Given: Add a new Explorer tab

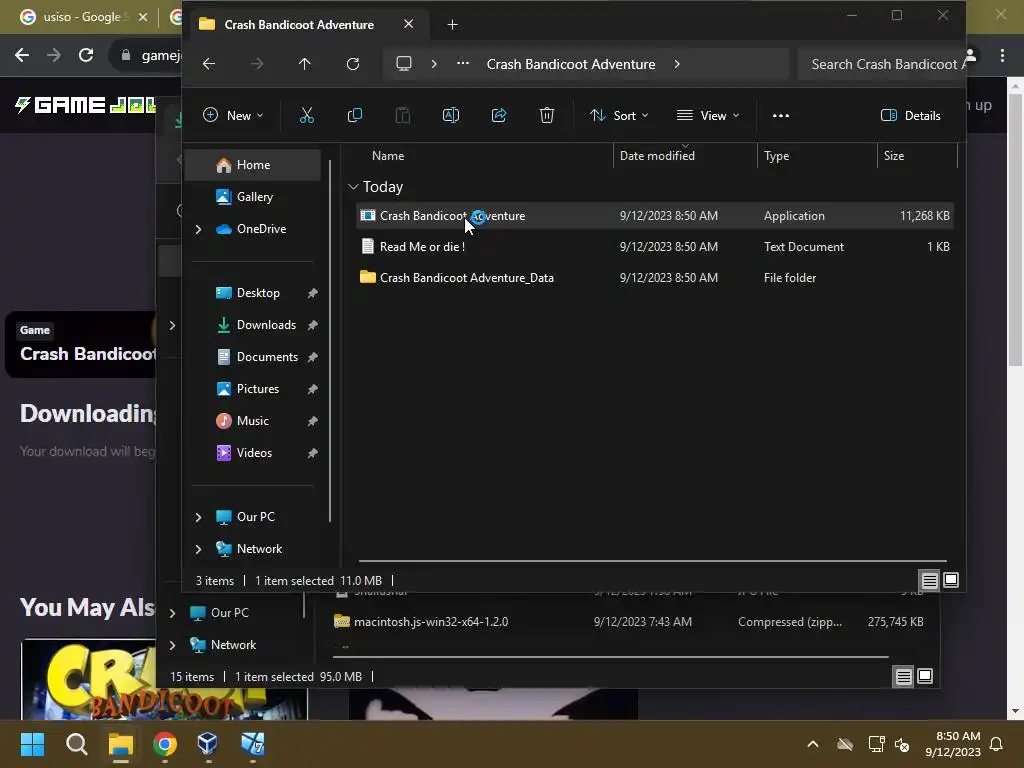Looking at the screenshot, I should pyautogui.click(x=452, y=25).
